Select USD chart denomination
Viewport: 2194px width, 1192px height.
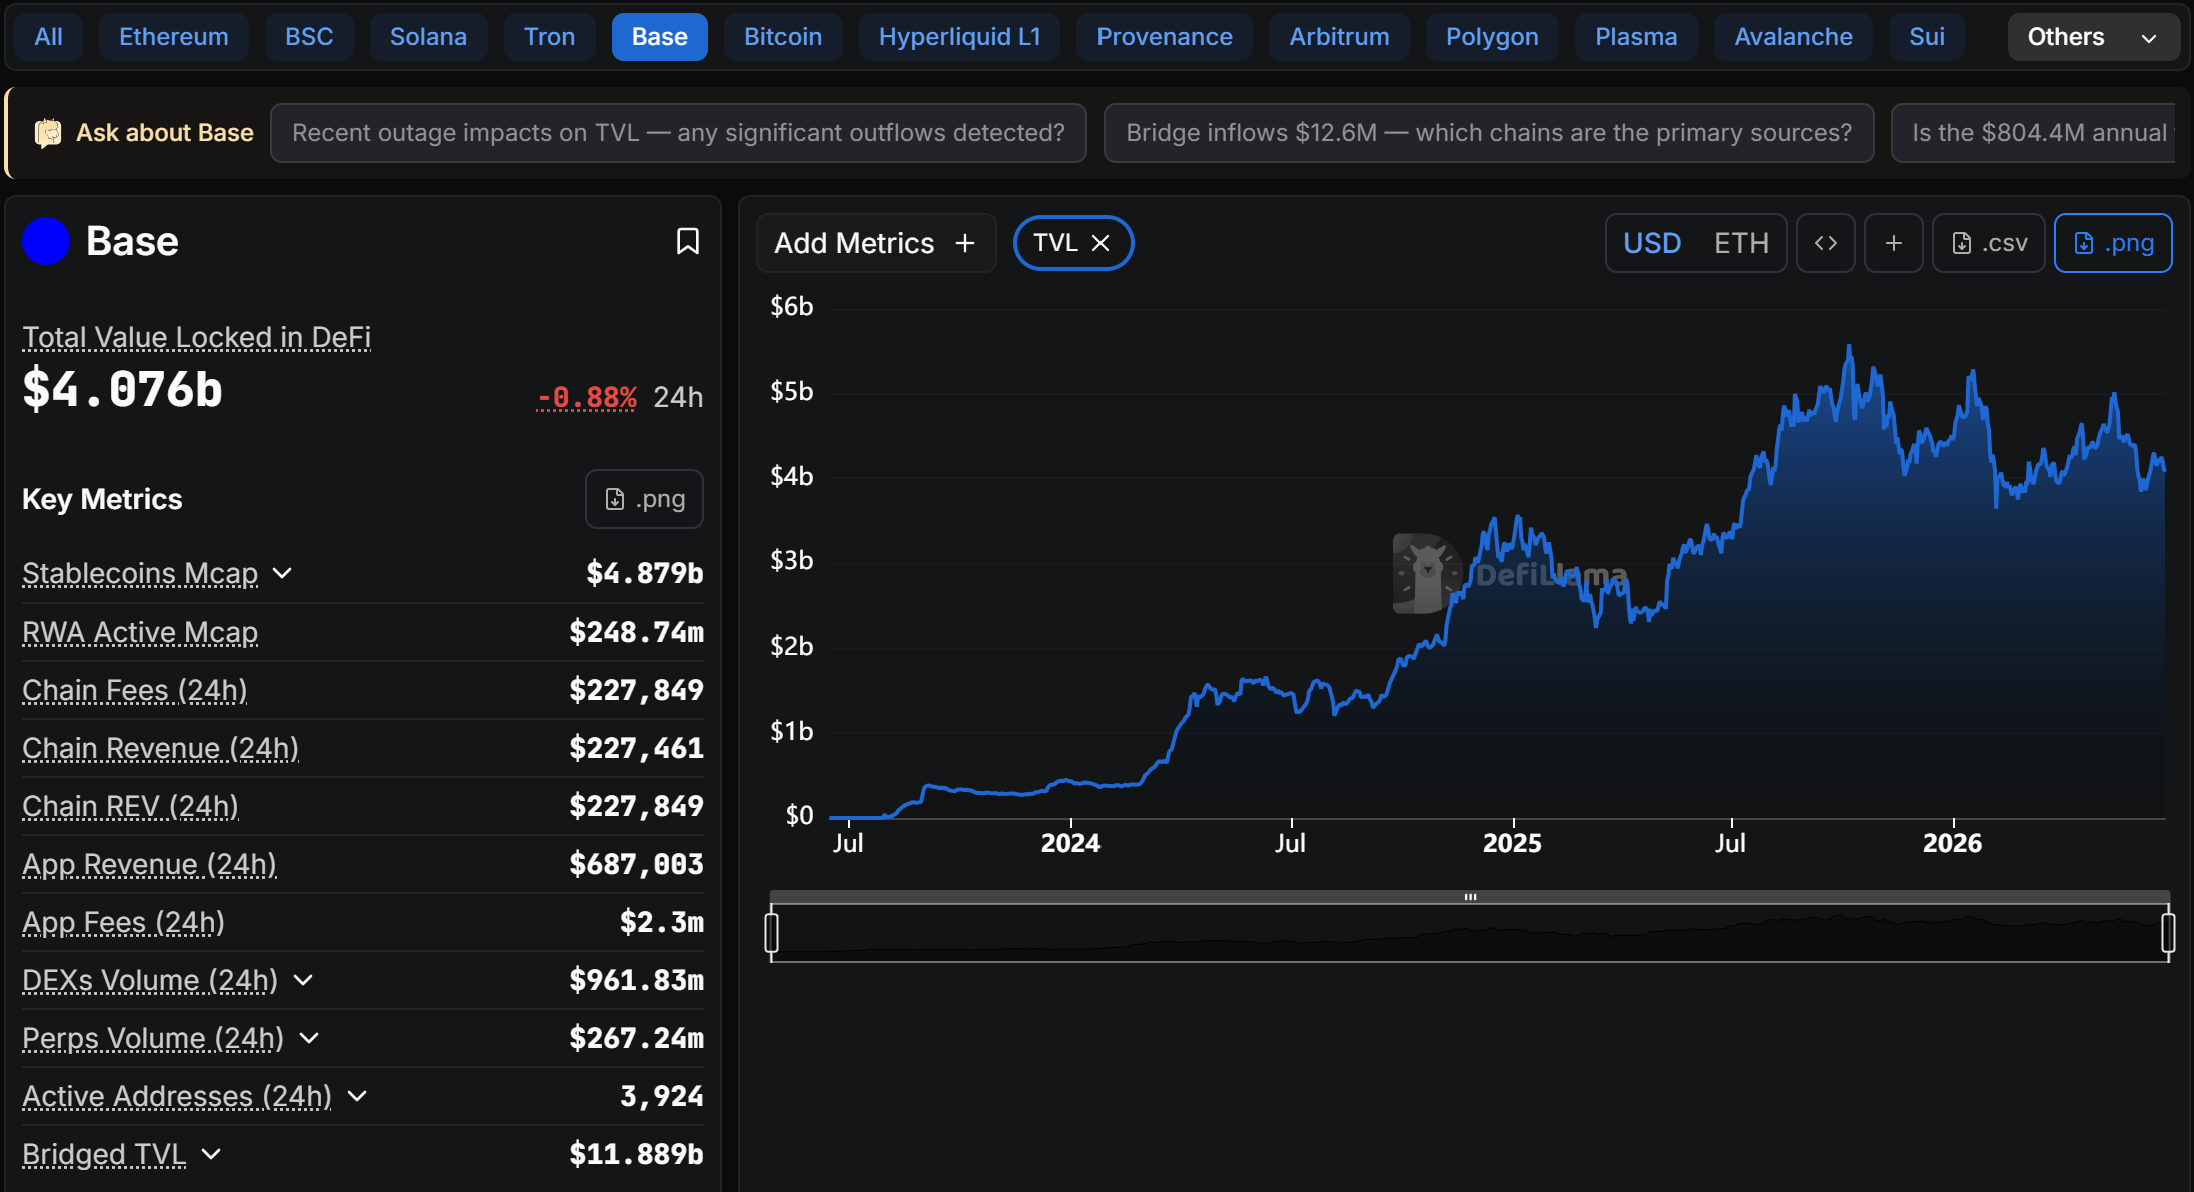pos(1652,243)
